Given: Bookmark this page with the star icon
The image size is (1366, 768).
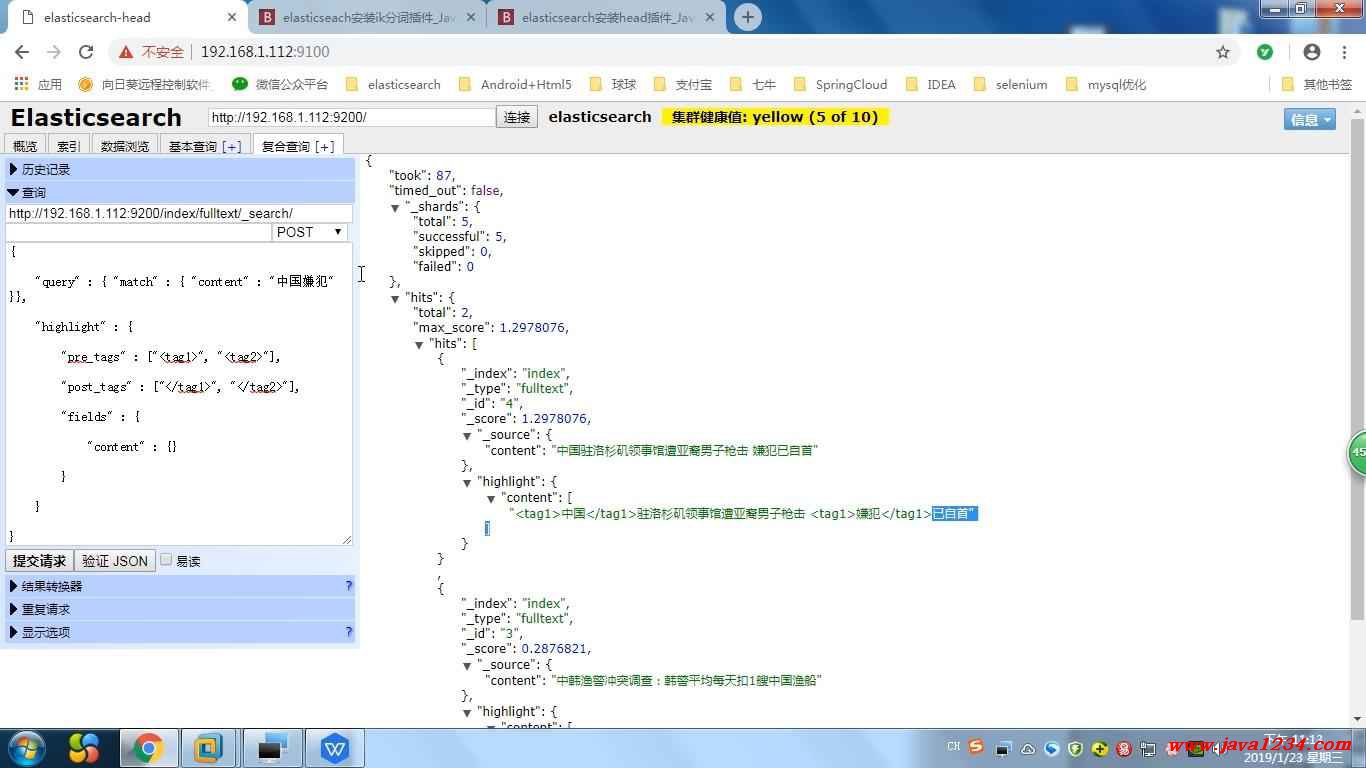Looking at the screenshot, I should tap(1223, 52).
